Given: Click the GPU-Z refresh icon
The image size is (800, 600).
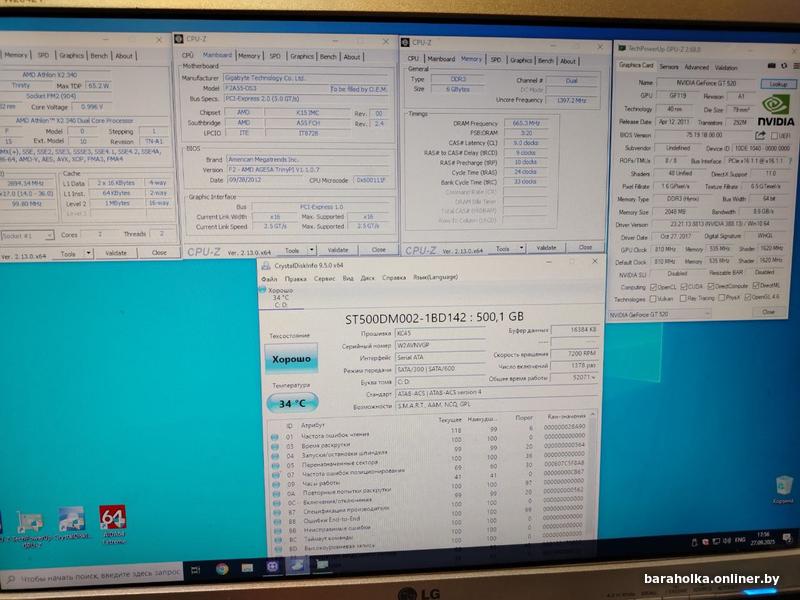Looking at the screenshot, I should tap(784, 65).
